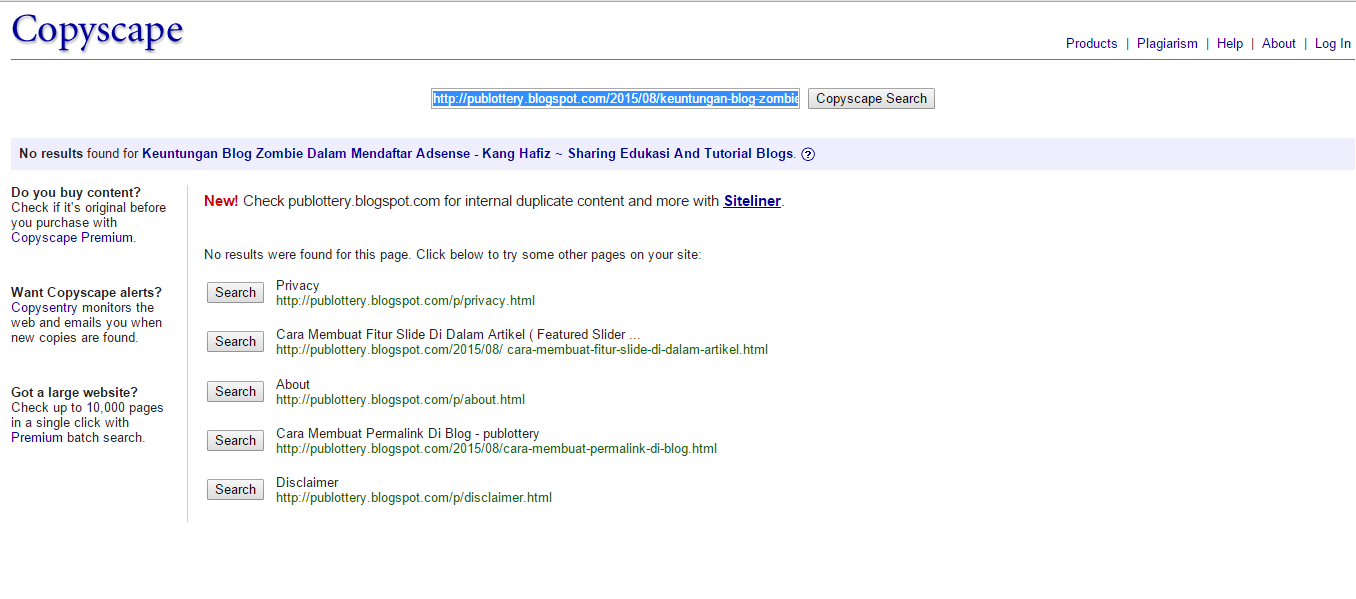1356x599 pixels.
Task: Open the Copyscape Premium link
Action: (x=72, y=238)
